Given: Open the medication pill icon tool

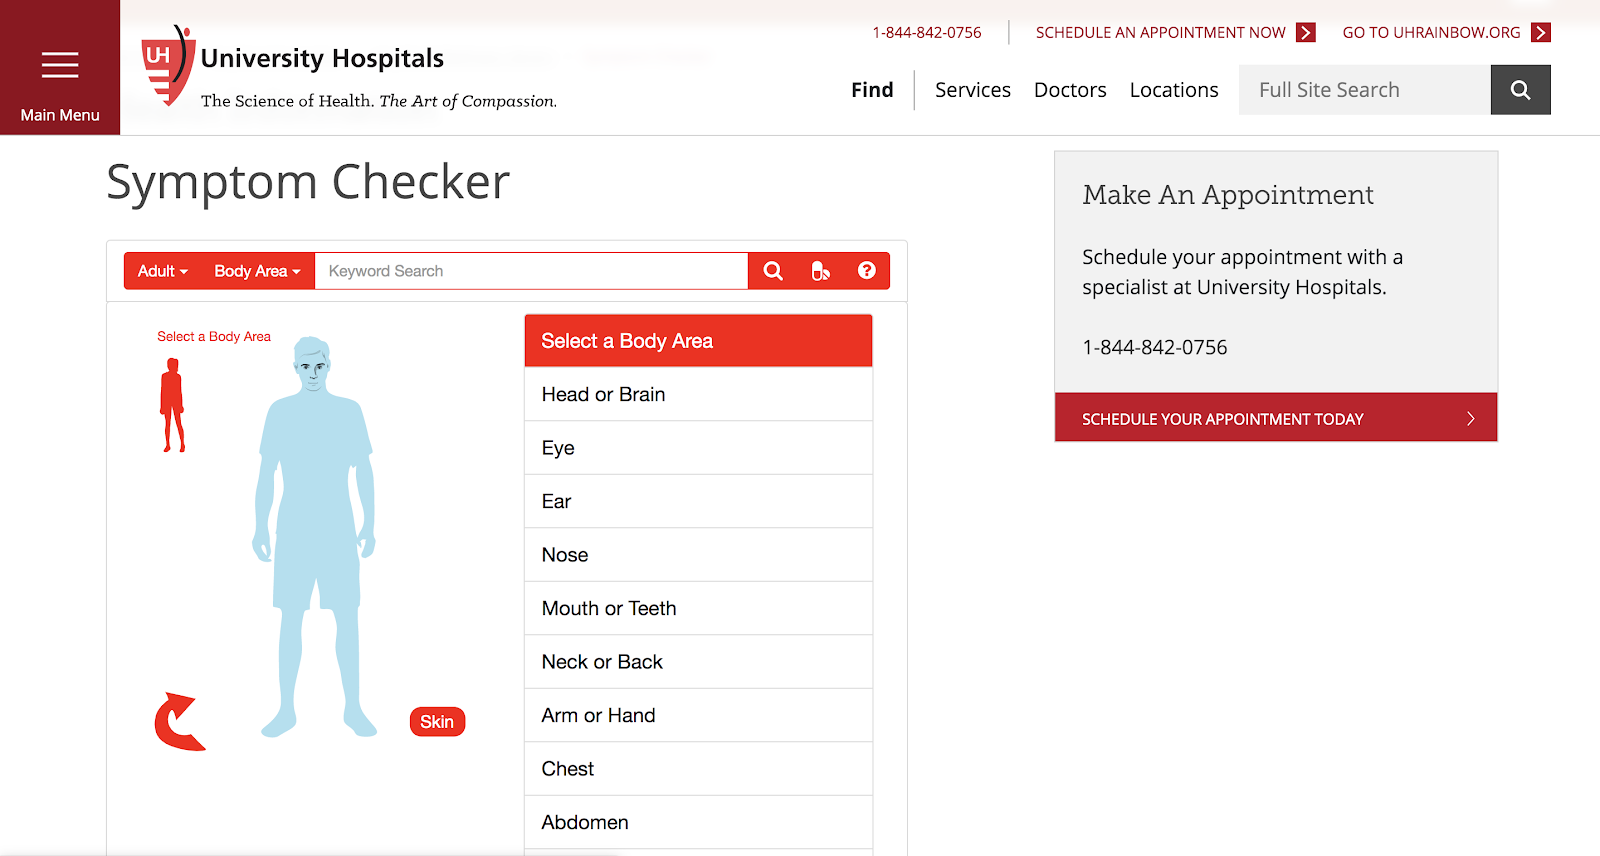Looking at the screenshot, I should [x=820, y=271].
